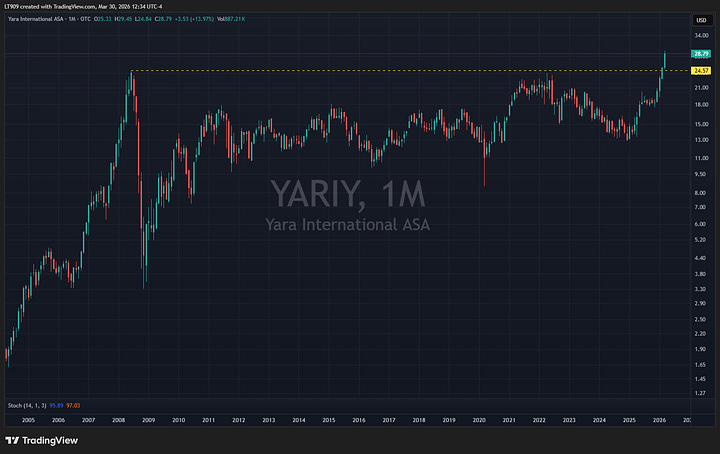The height and width of the screenshot is (454, 720).
Task: Click the 3.80 price axis label
Action: point(700,275)
